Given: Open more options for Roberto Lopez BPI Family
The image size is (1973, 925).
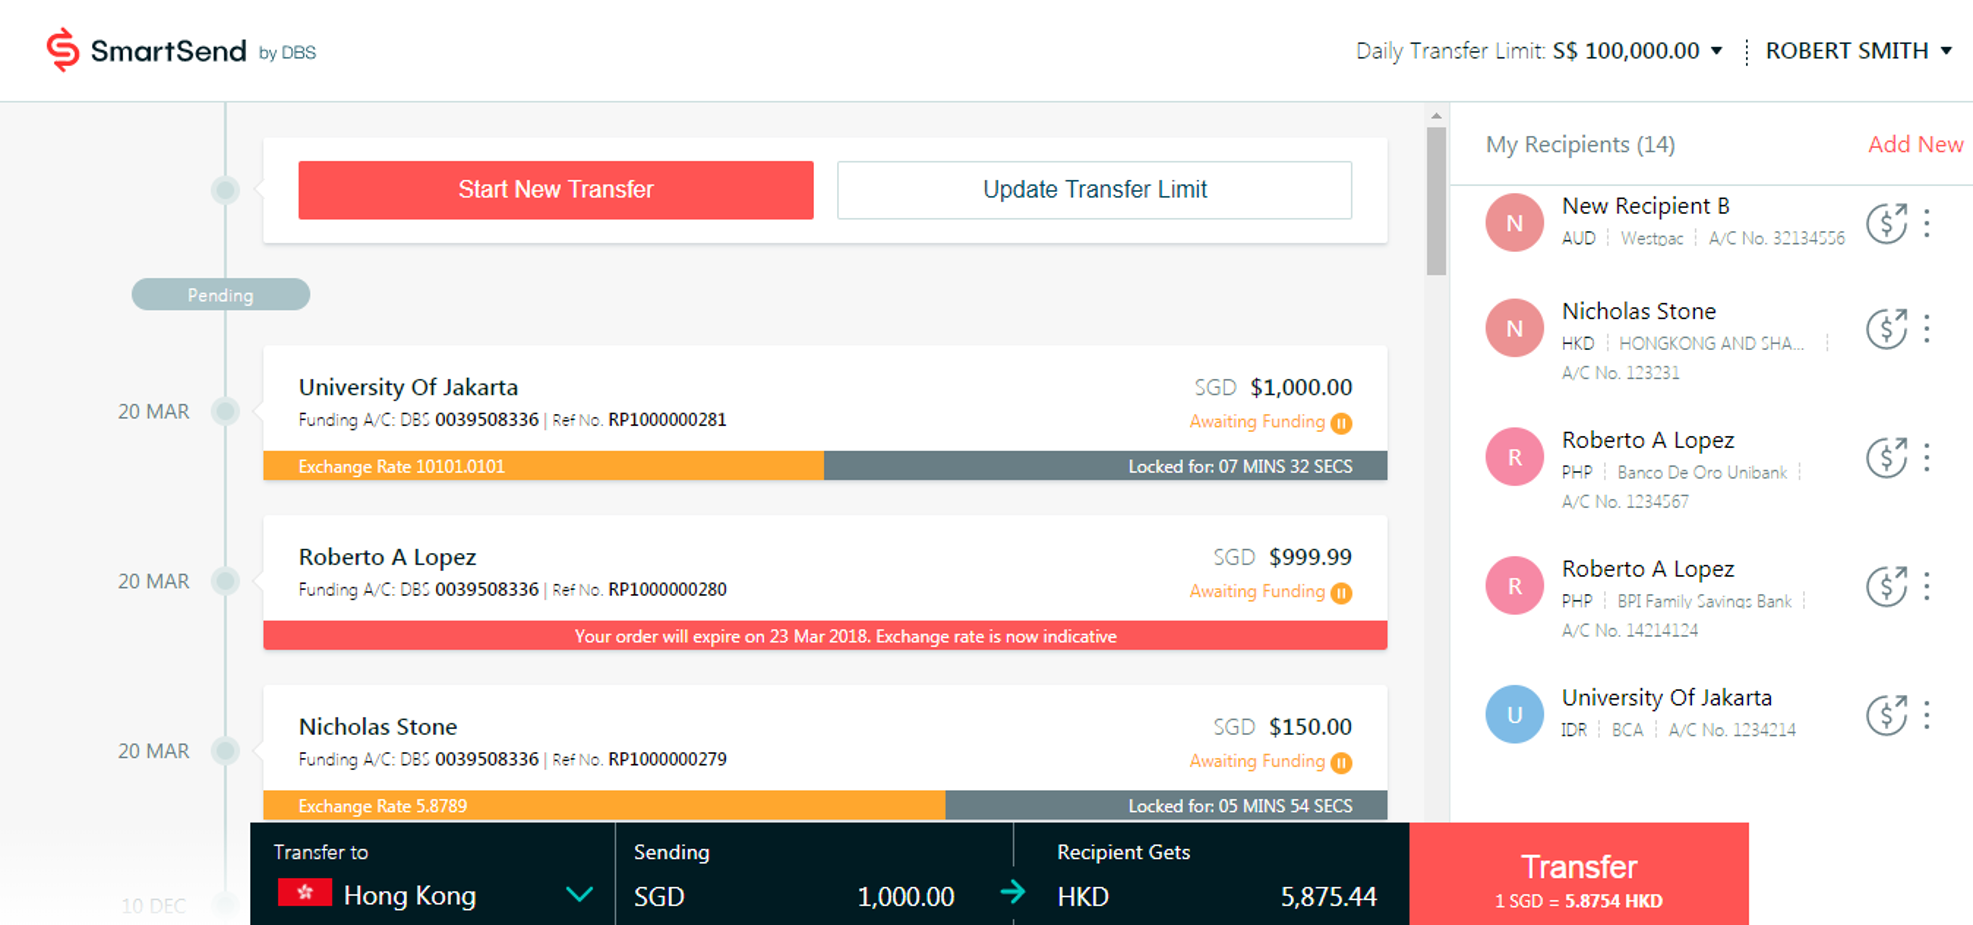Looking at the screenshot, I should click(x=1927, y=587).
